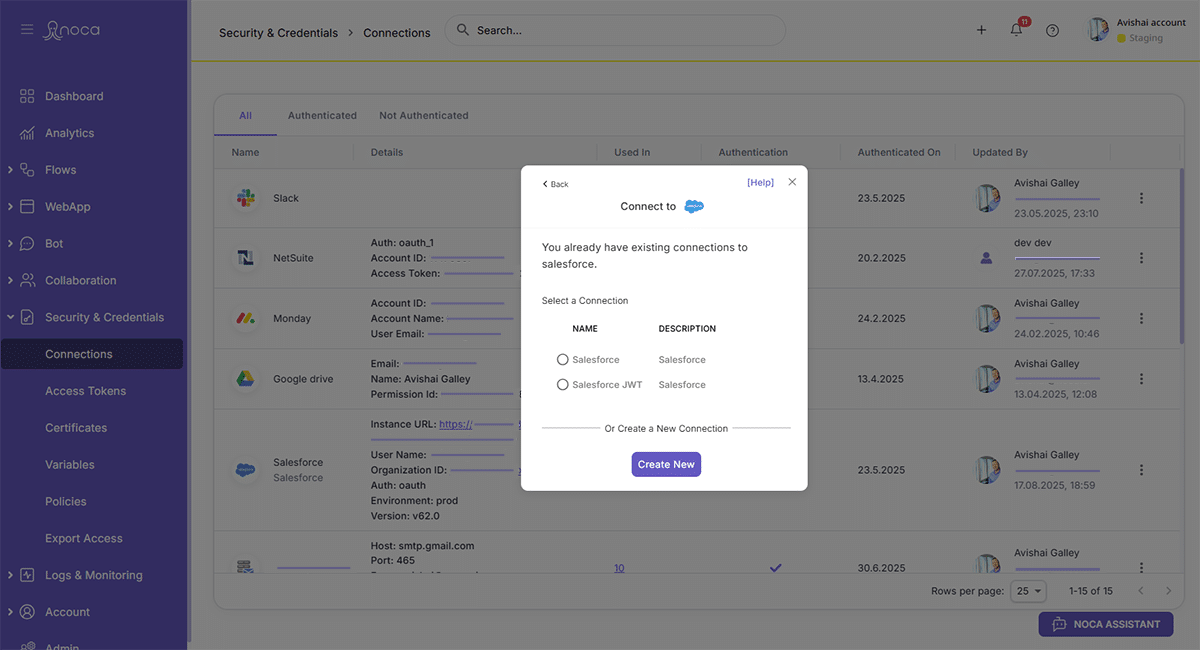Click the Dashboard sidebar icon
Image resolution: width=1200 pixels, height=650 pixels.
[28, 96]
